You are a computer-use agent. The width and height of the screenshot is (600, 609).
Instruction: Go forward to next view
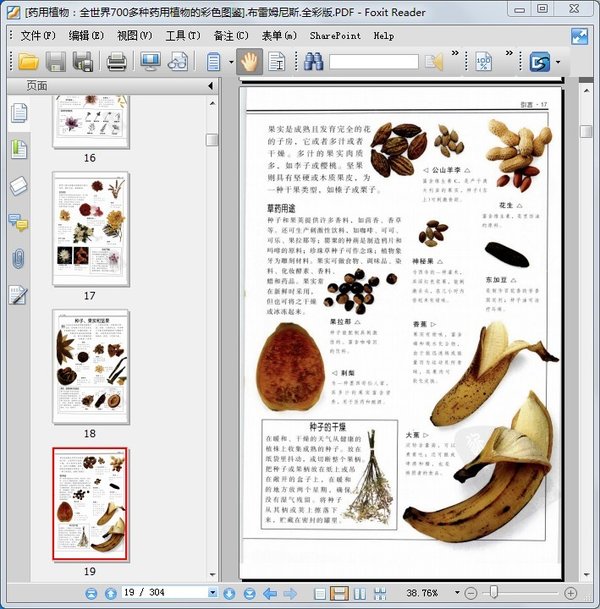pyautogui.click(x=290, y=593)
